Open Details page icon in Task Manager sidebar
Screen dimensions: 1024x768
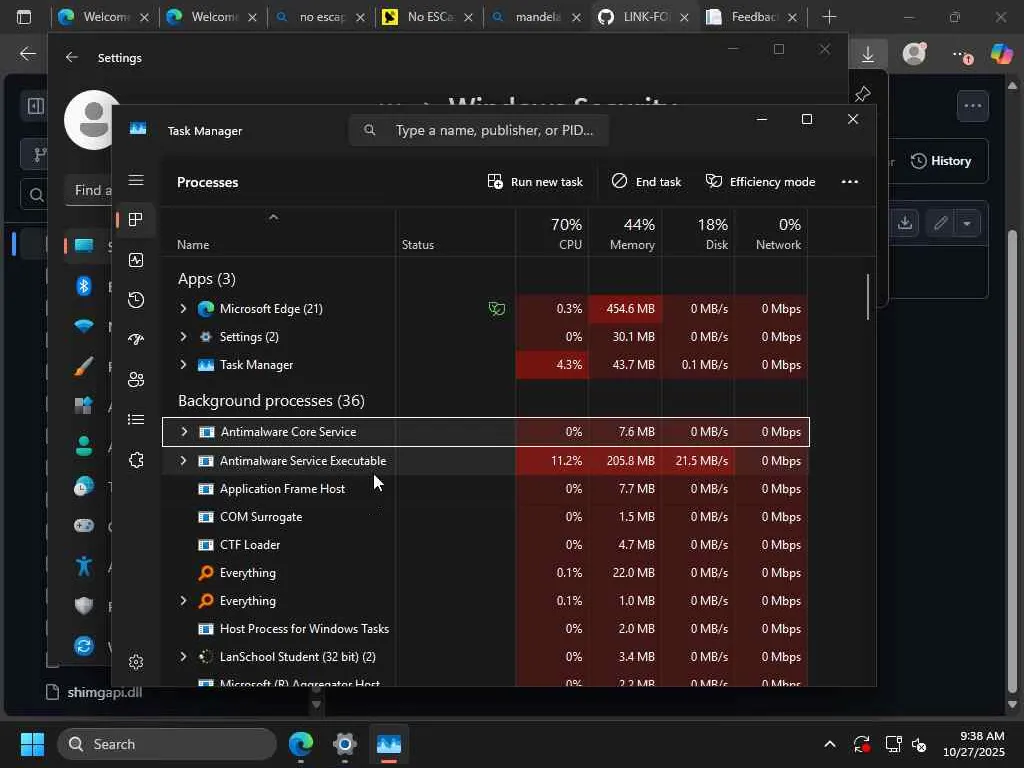tap(136, 419)
